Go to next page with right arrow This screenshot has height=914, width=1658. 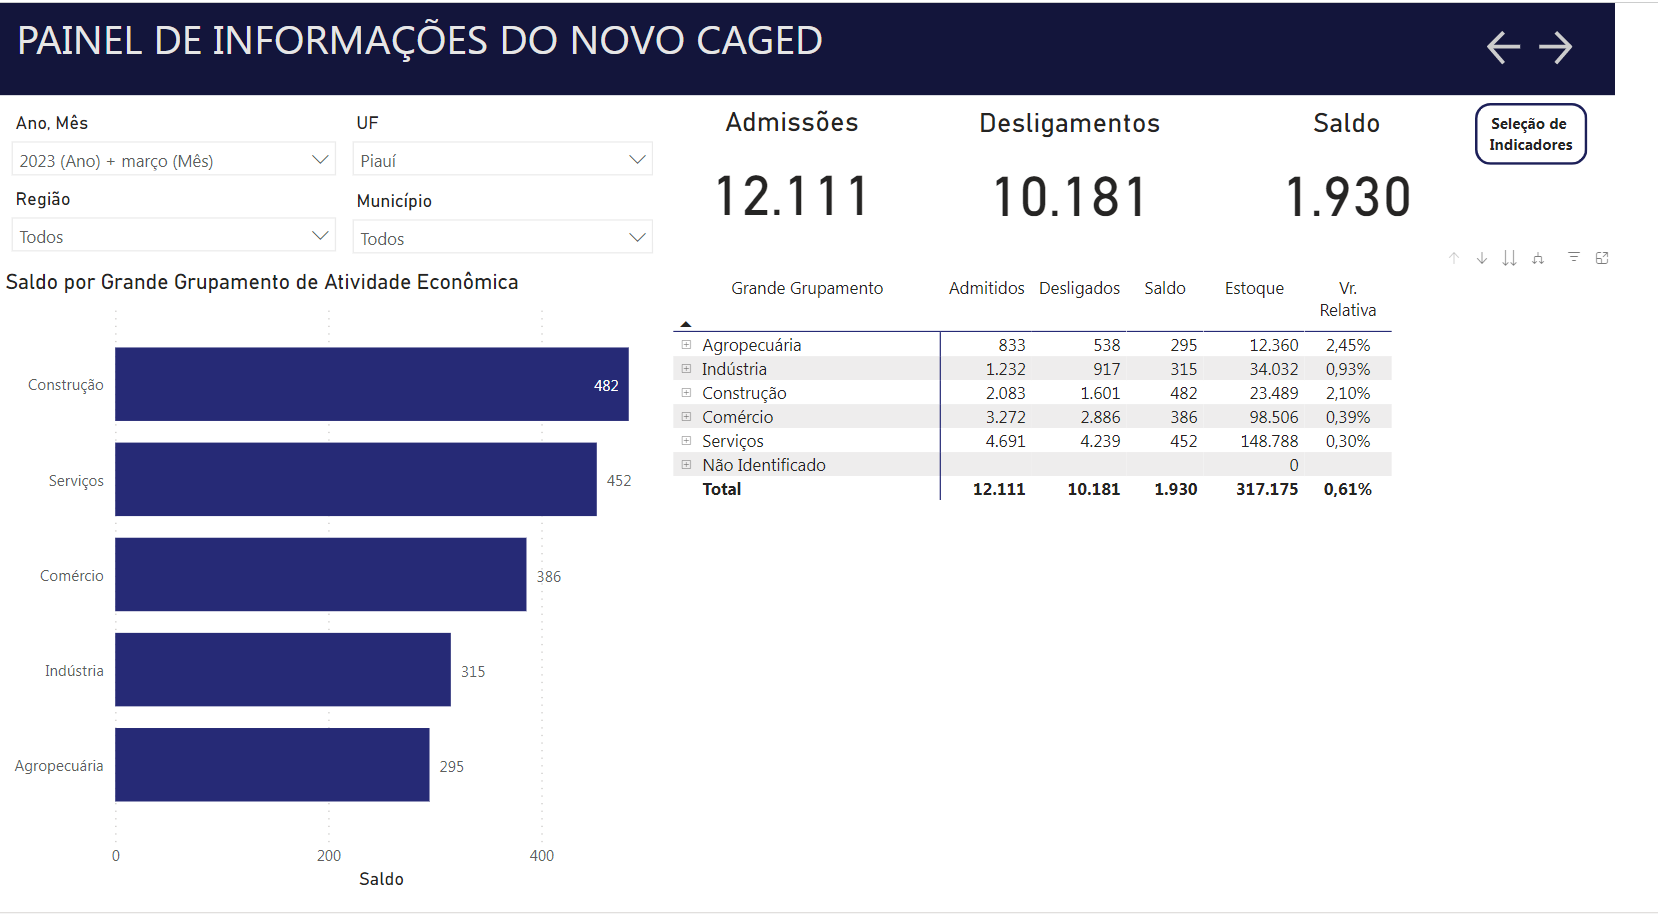(x=1555, y=47)
